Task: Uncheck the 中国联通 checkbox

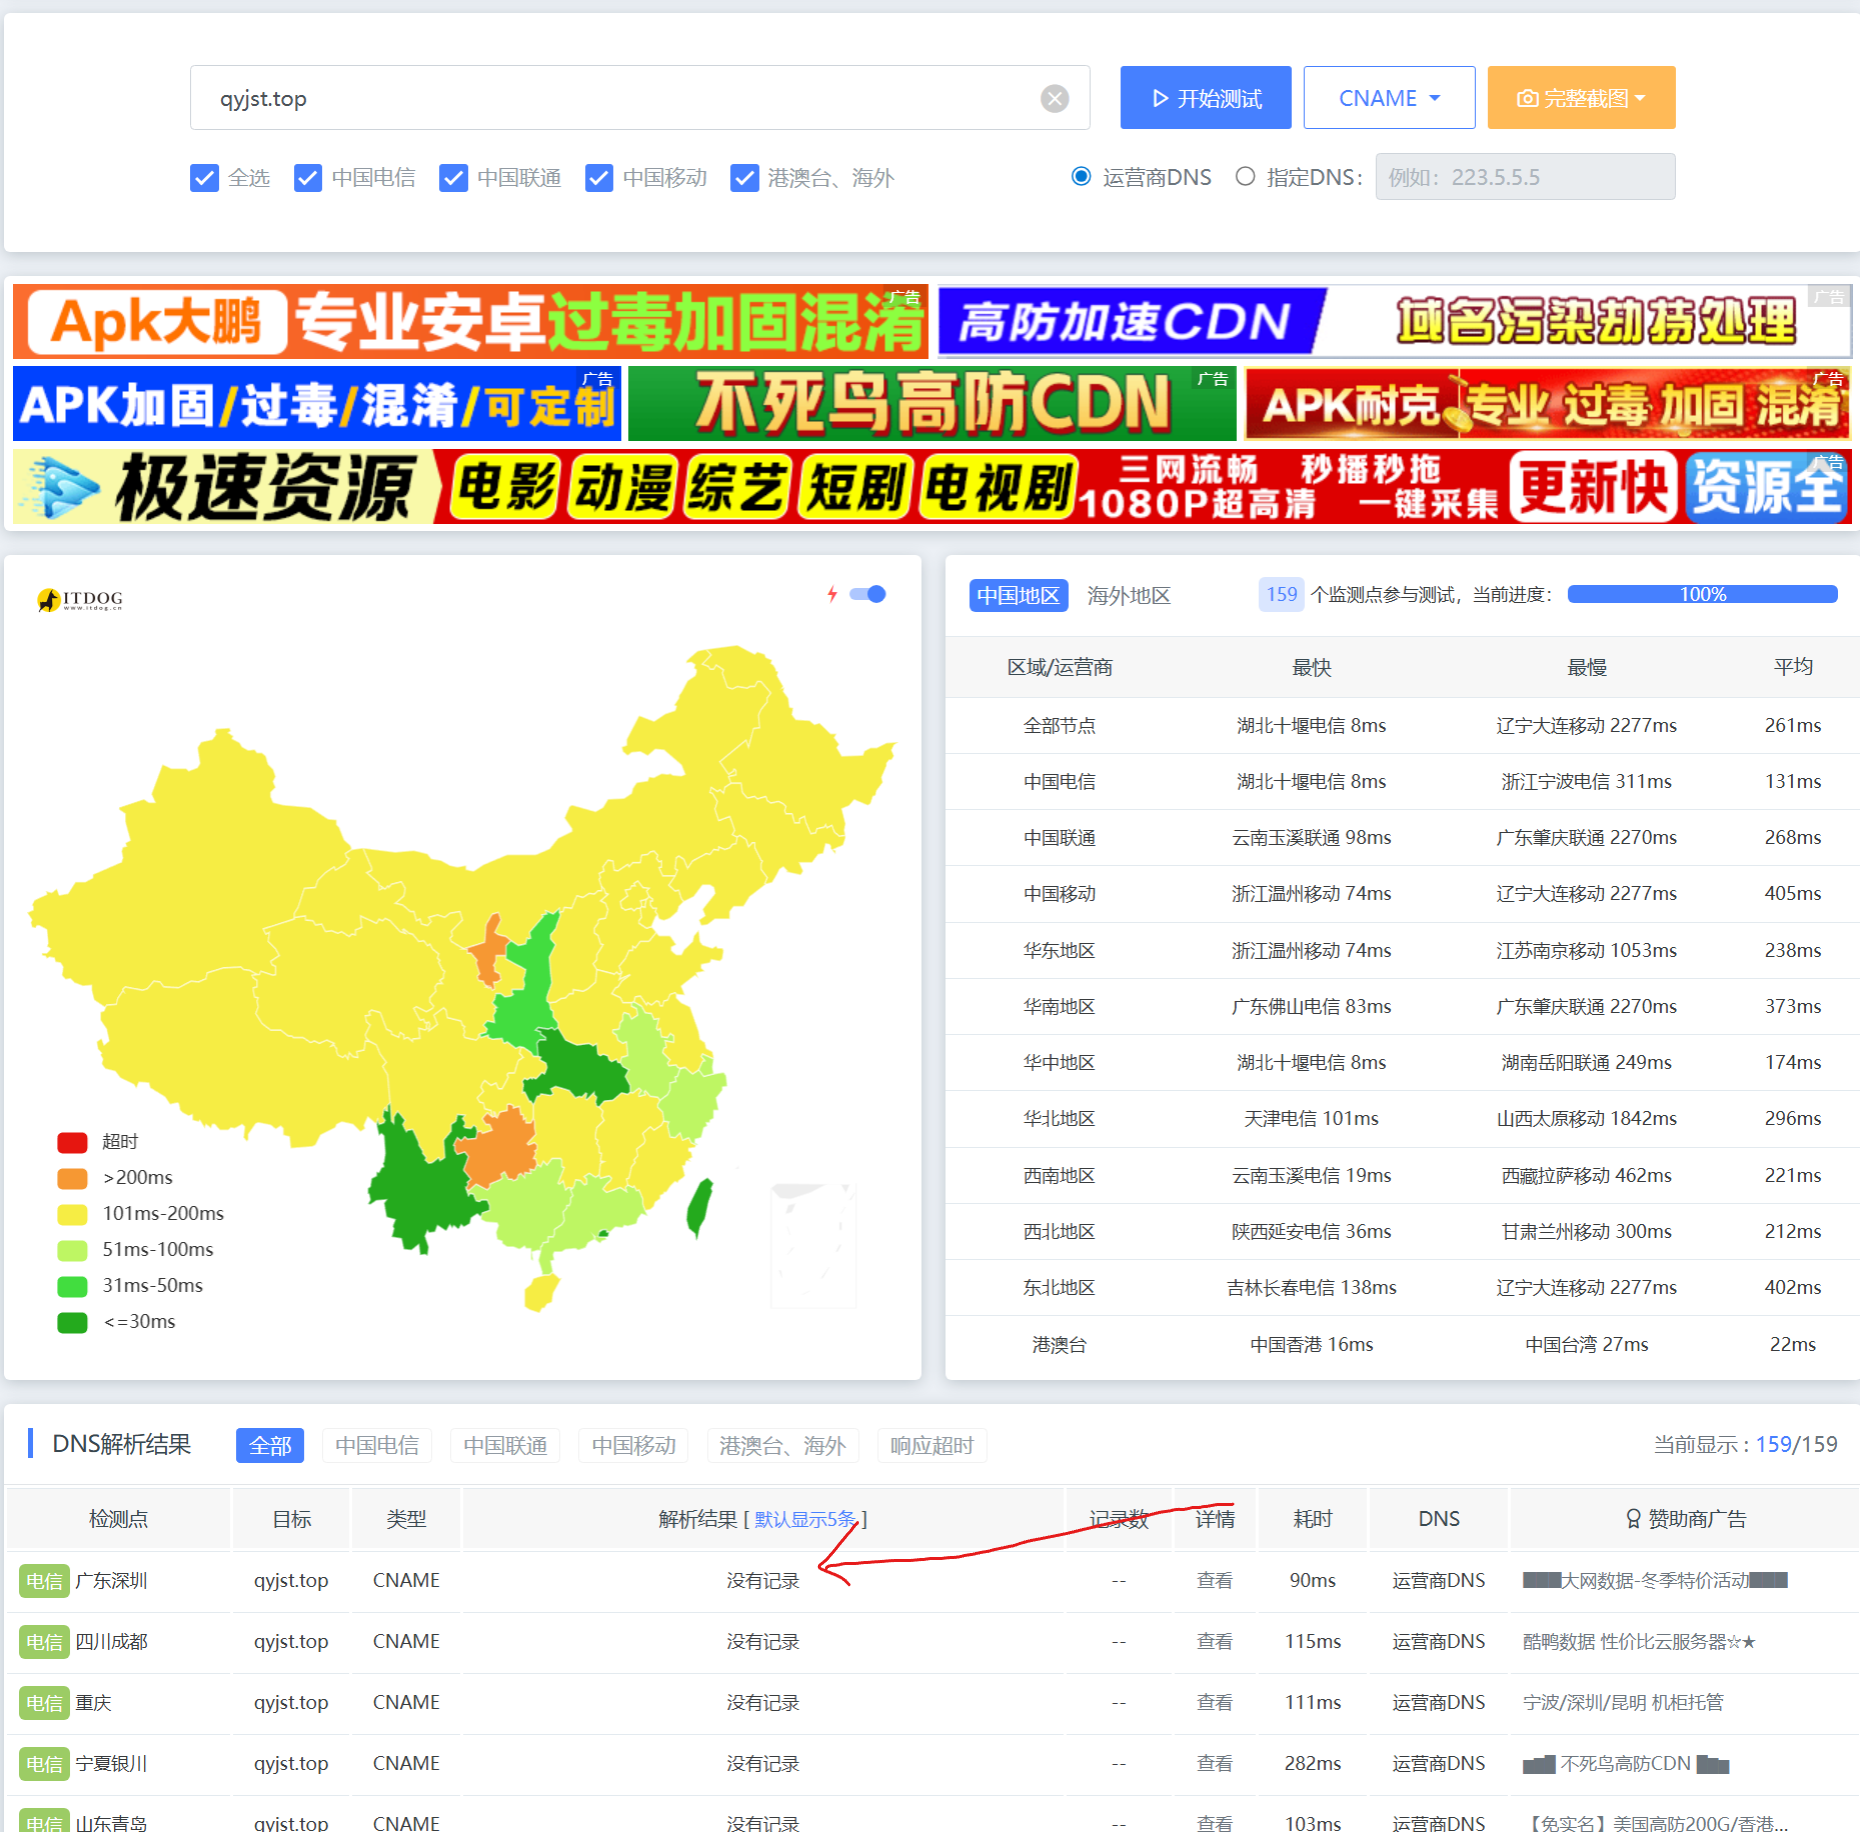Action: coord(453,178)
